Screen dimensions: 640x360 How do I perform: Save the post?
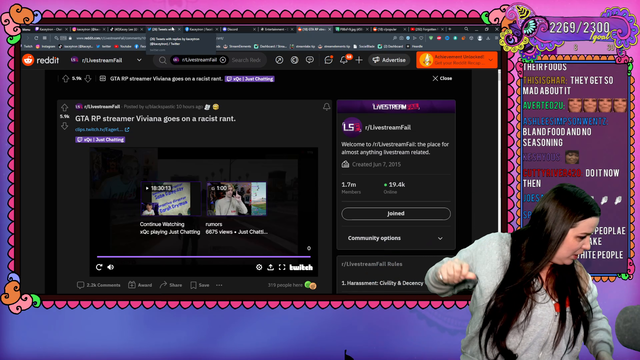[x=200, y=285]
